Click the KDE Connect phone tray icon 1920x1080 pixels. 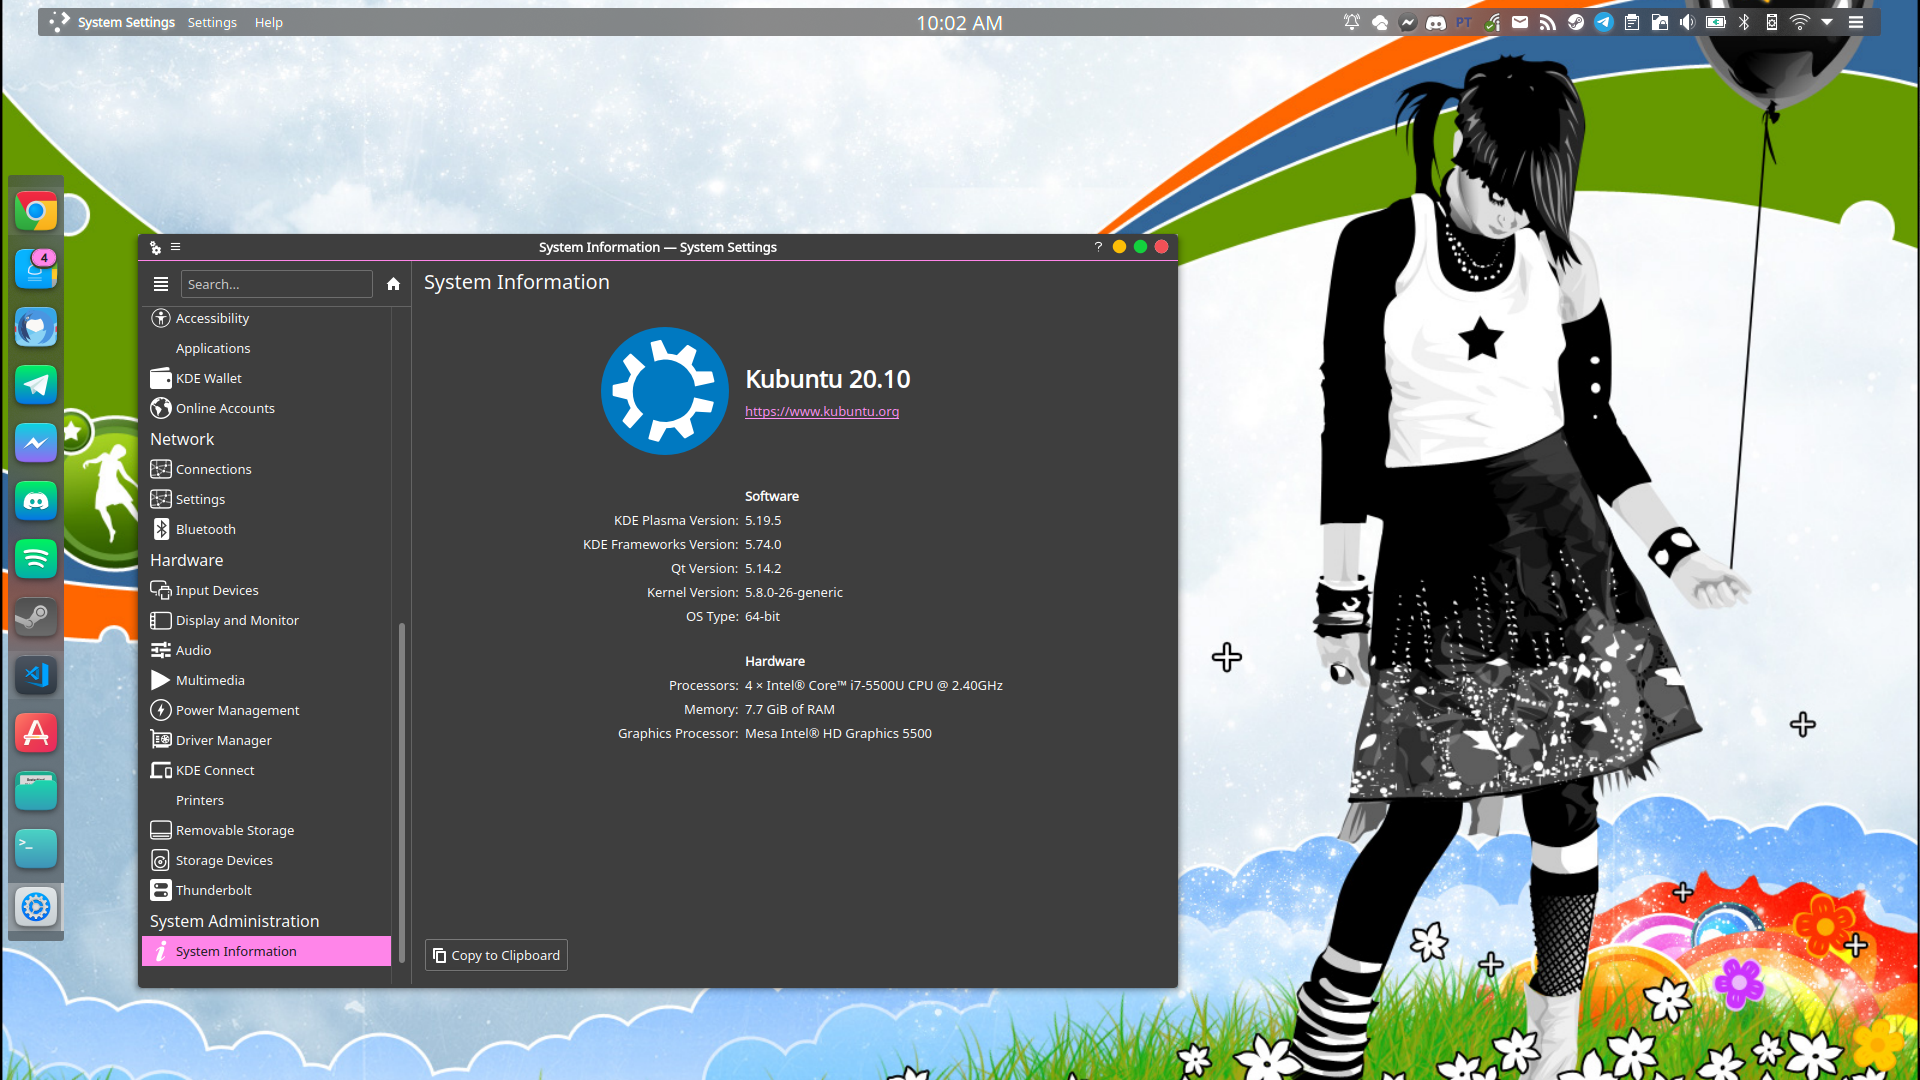pyautogui.click(x=1772, y=22)
